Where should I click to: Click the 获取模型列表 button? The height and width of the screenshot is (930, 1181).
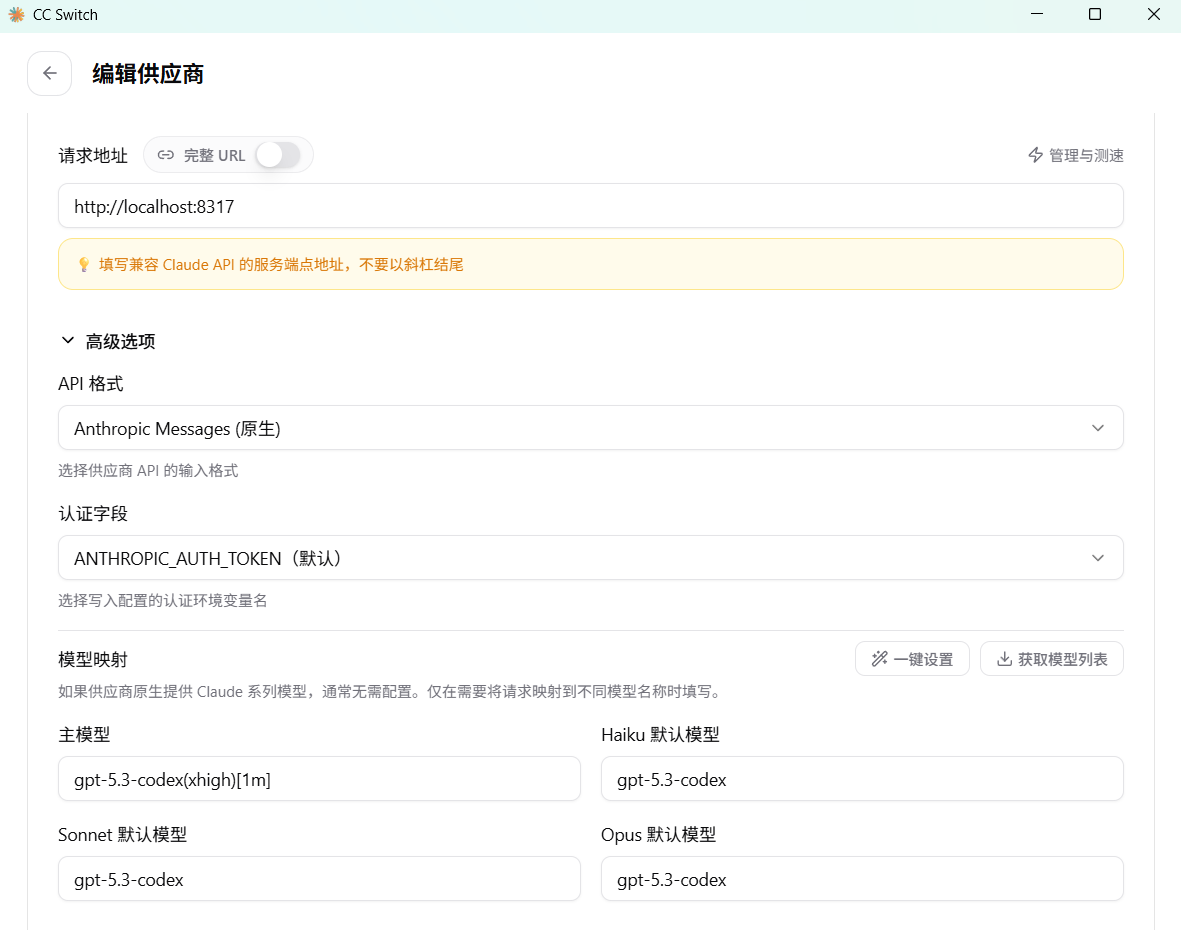tap(1051, 659)
